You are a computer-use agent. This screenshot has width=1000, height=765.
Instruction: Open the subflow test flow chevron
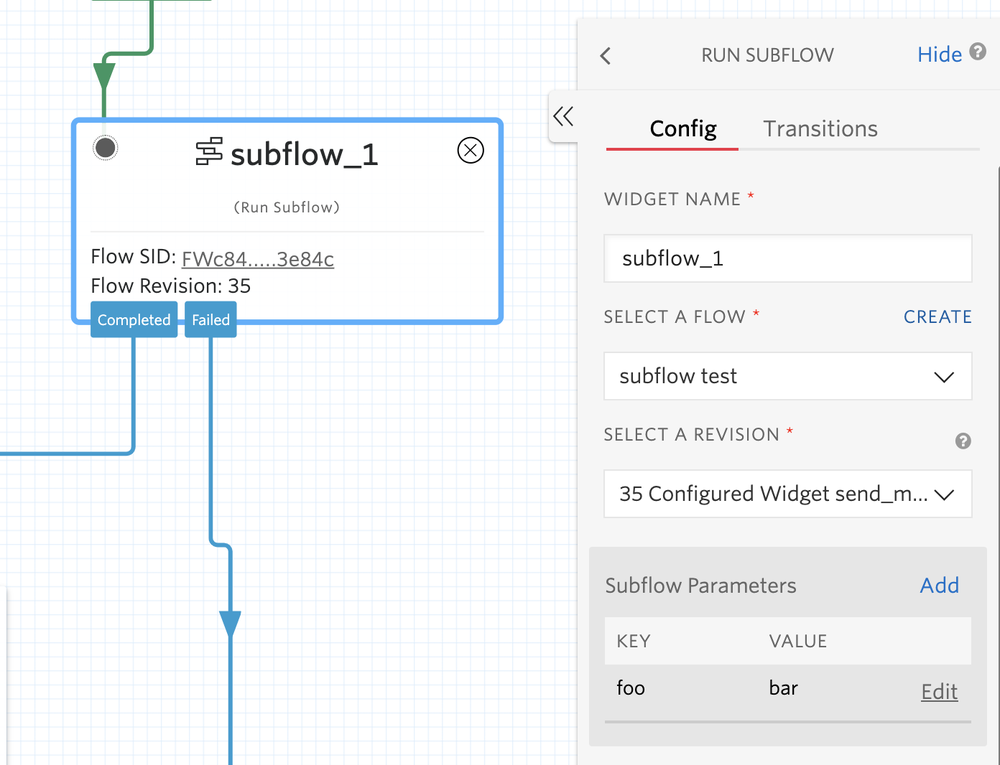click(943, 377)
